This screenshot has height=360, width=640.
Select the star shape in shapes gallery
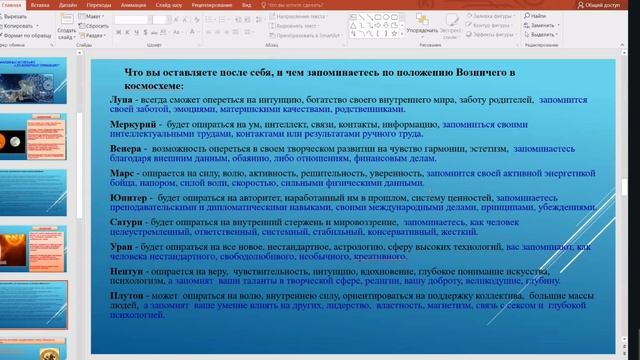coord(394,33)
